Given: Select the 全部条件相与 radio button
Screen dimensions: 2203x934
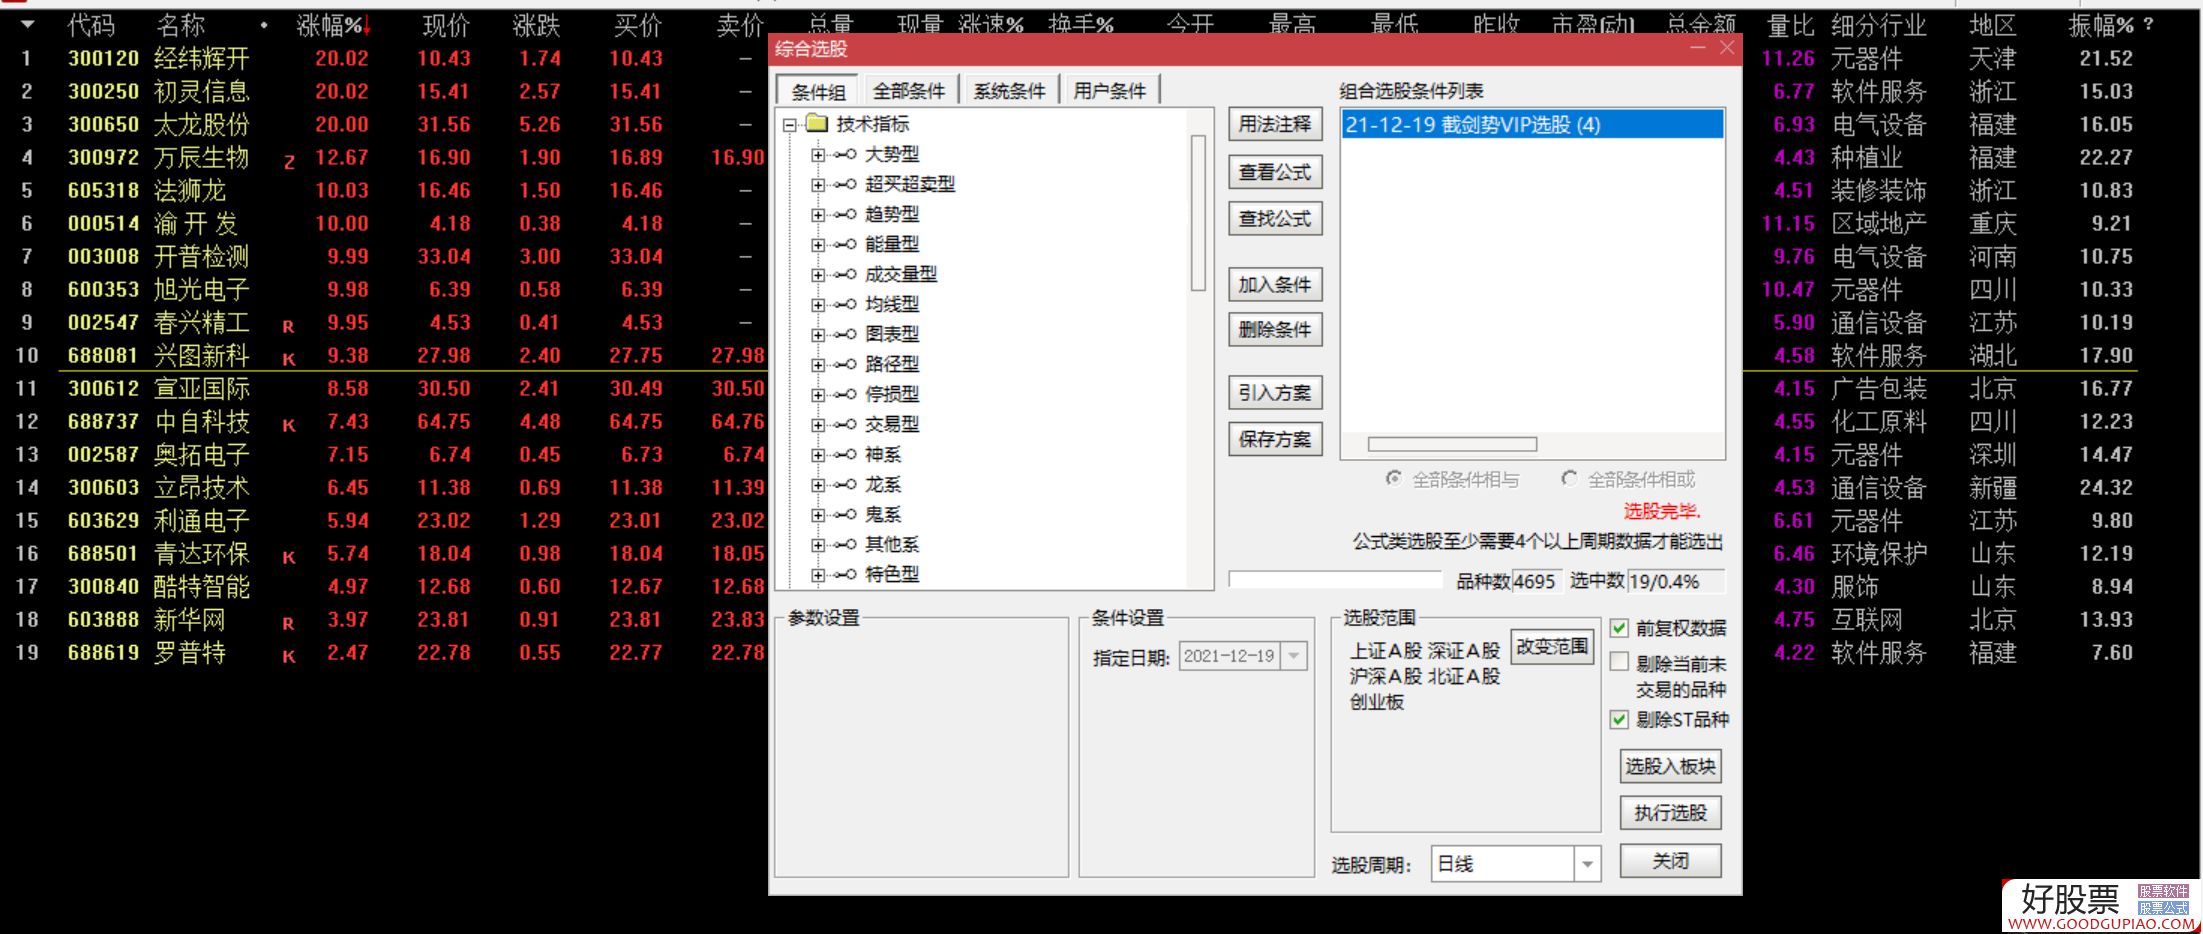Looking at the screenshot, I should pyautogui.click(x=1393, y=479).
